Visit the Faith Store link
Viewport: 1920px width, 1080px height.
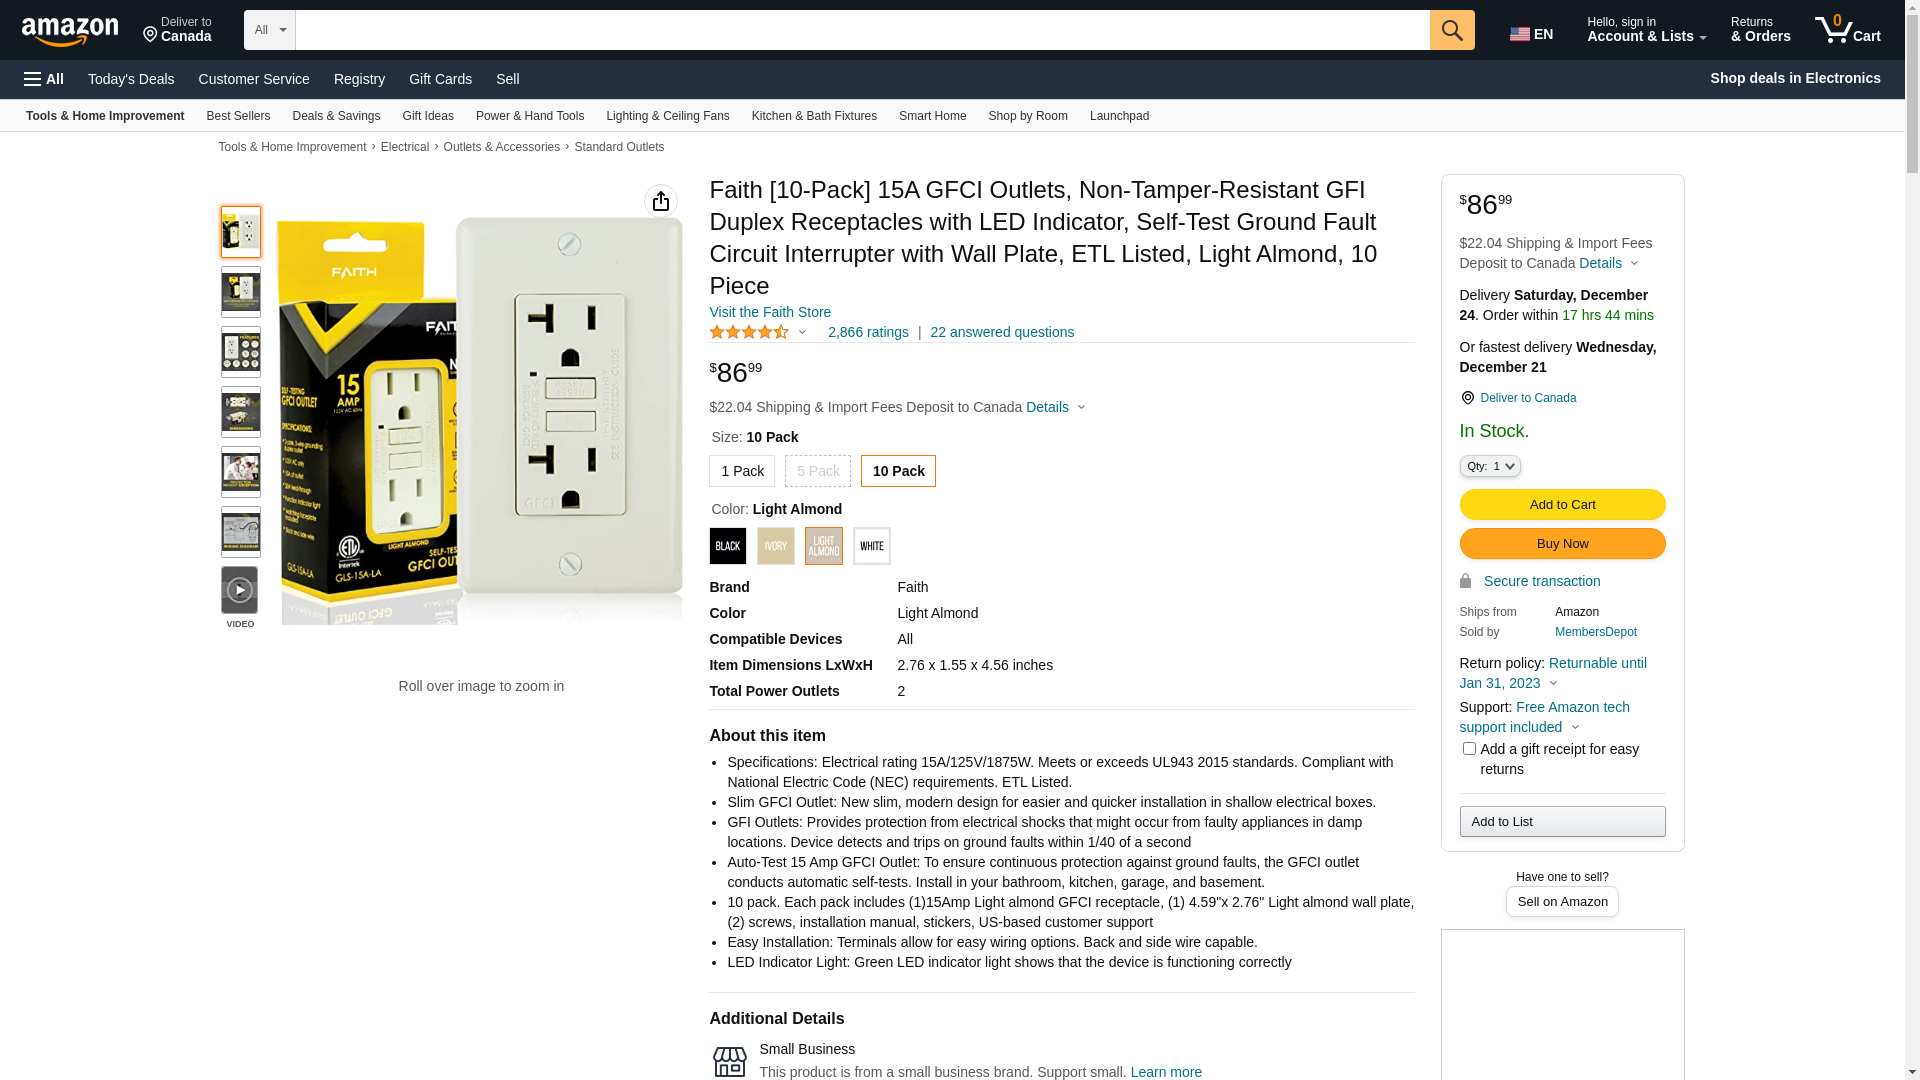[770, 312]
